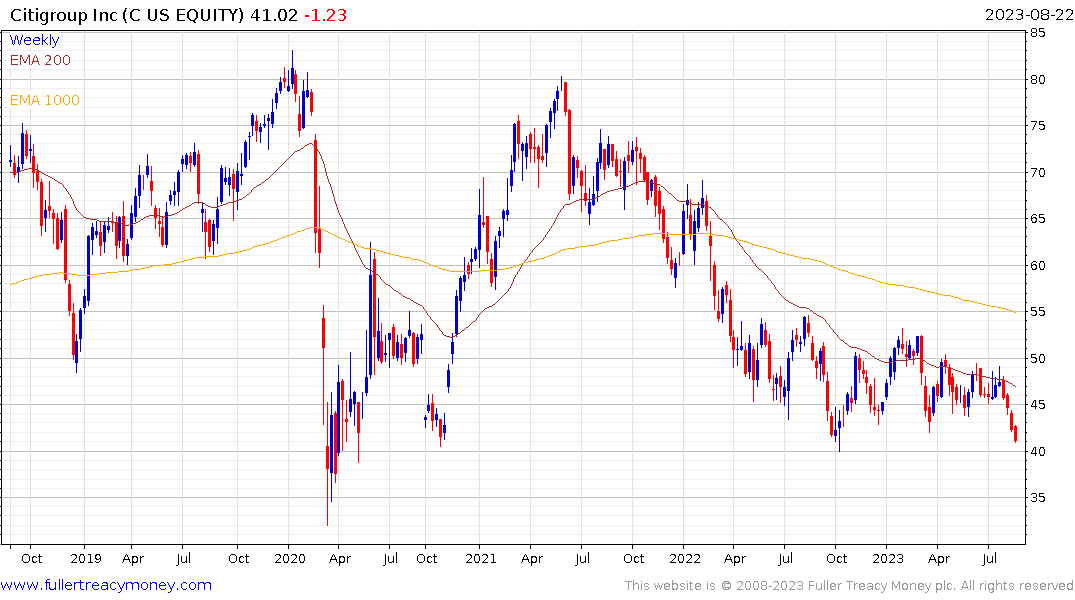This screenshot has width=1075, height=600.
Task: Click the 75 price axis label
Action: (1037, 125)
